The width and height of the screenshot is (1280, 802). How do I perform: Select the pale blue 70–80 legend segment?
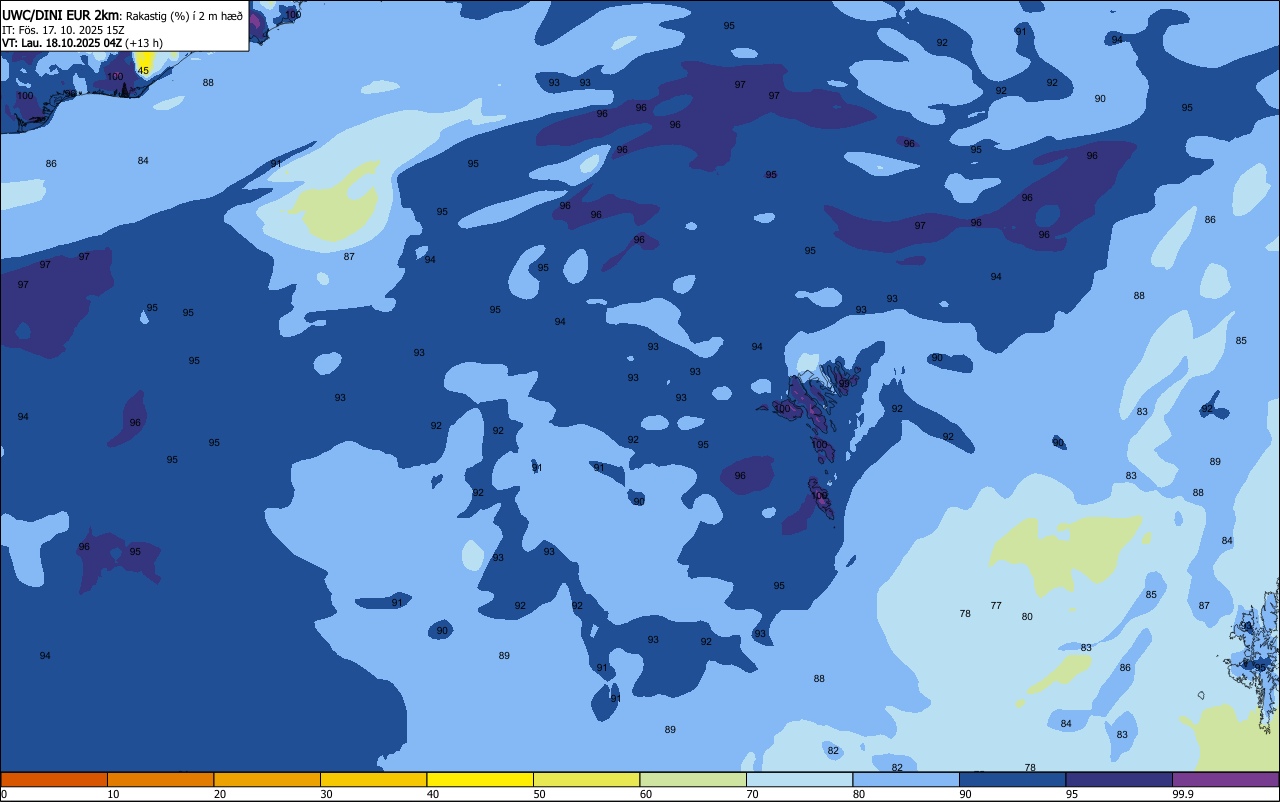click(799, 779)
